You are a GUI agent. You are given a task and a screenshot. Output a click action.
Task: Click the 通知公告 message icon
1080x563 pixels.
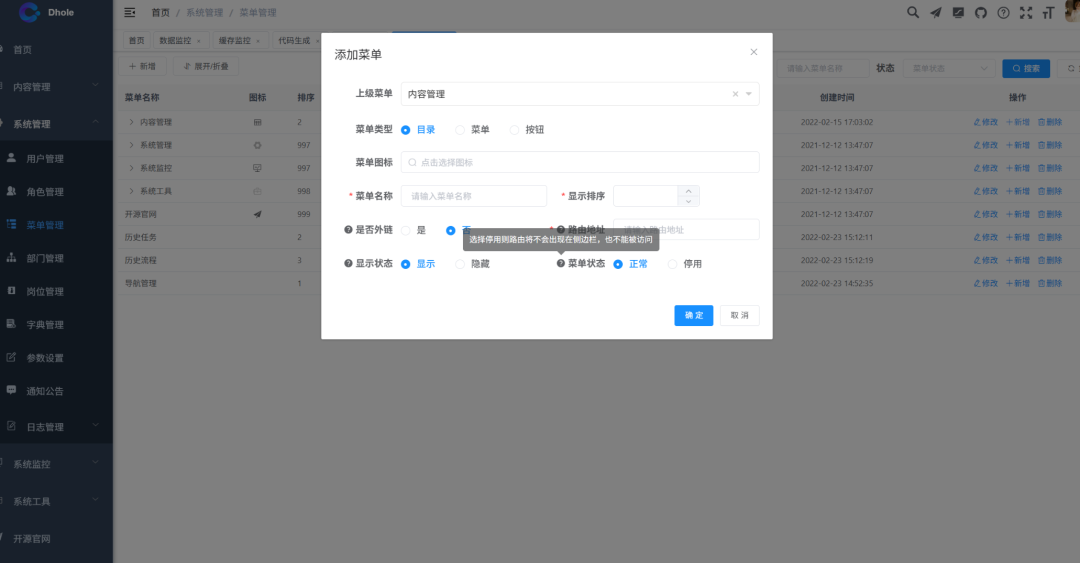(11, 390)
